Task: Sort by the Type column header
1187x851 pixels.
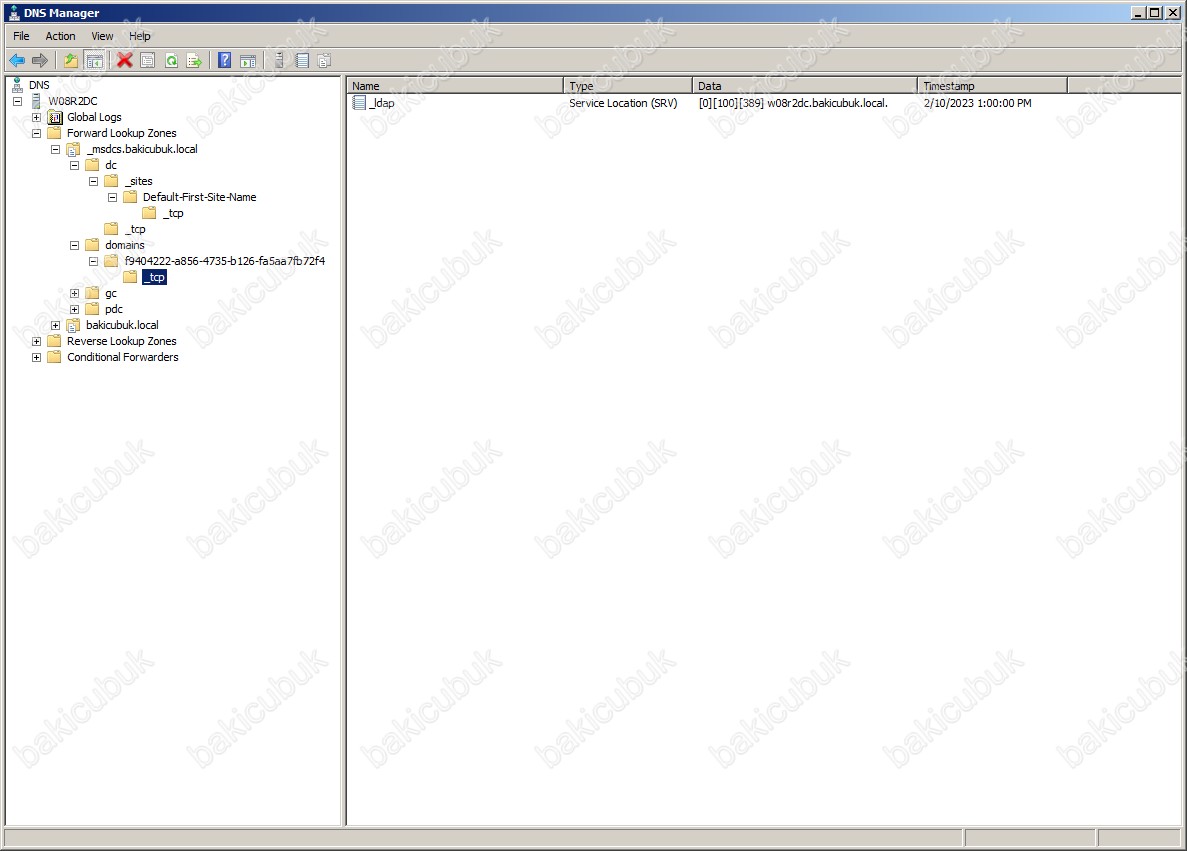Action: (628, 86)
